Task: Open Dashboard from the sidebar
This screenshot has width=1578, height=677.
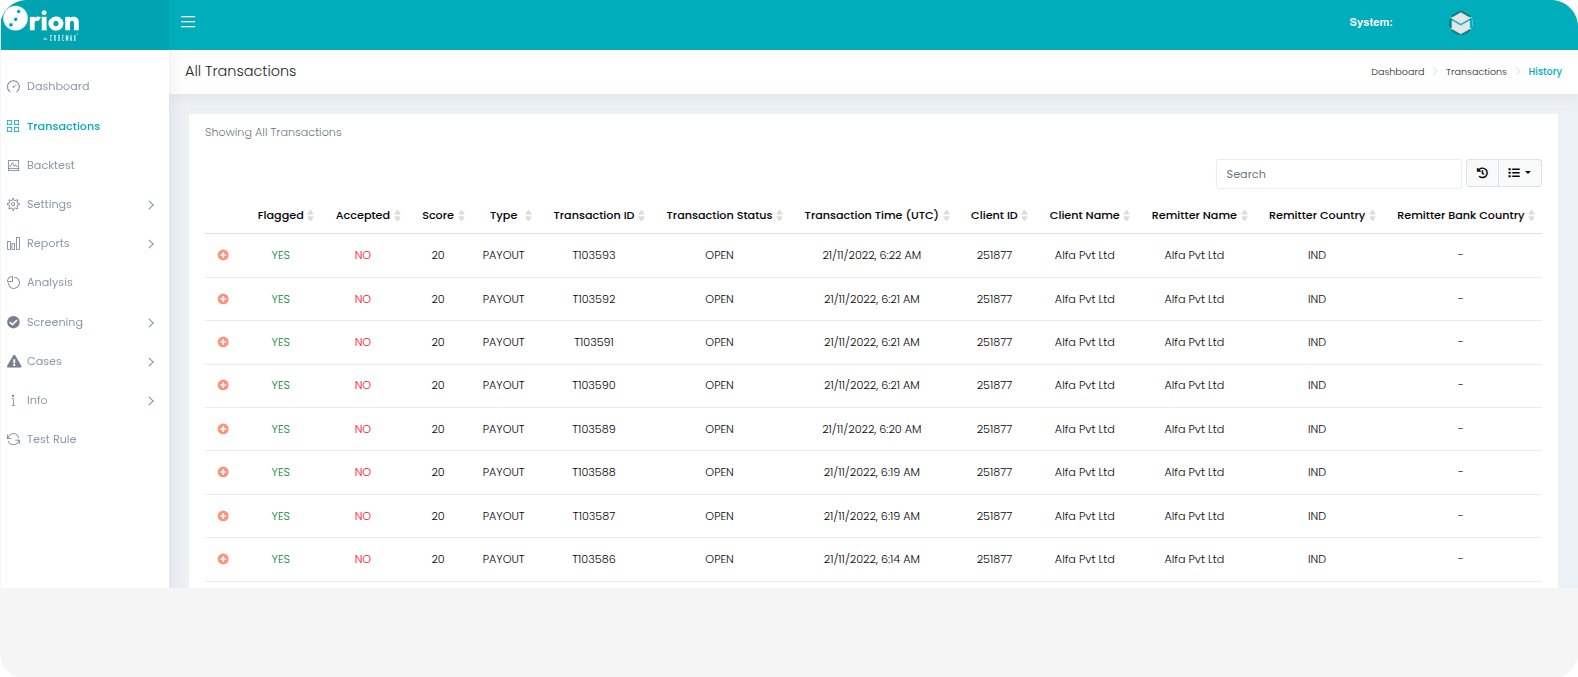Action: click(x=58, y=86)
